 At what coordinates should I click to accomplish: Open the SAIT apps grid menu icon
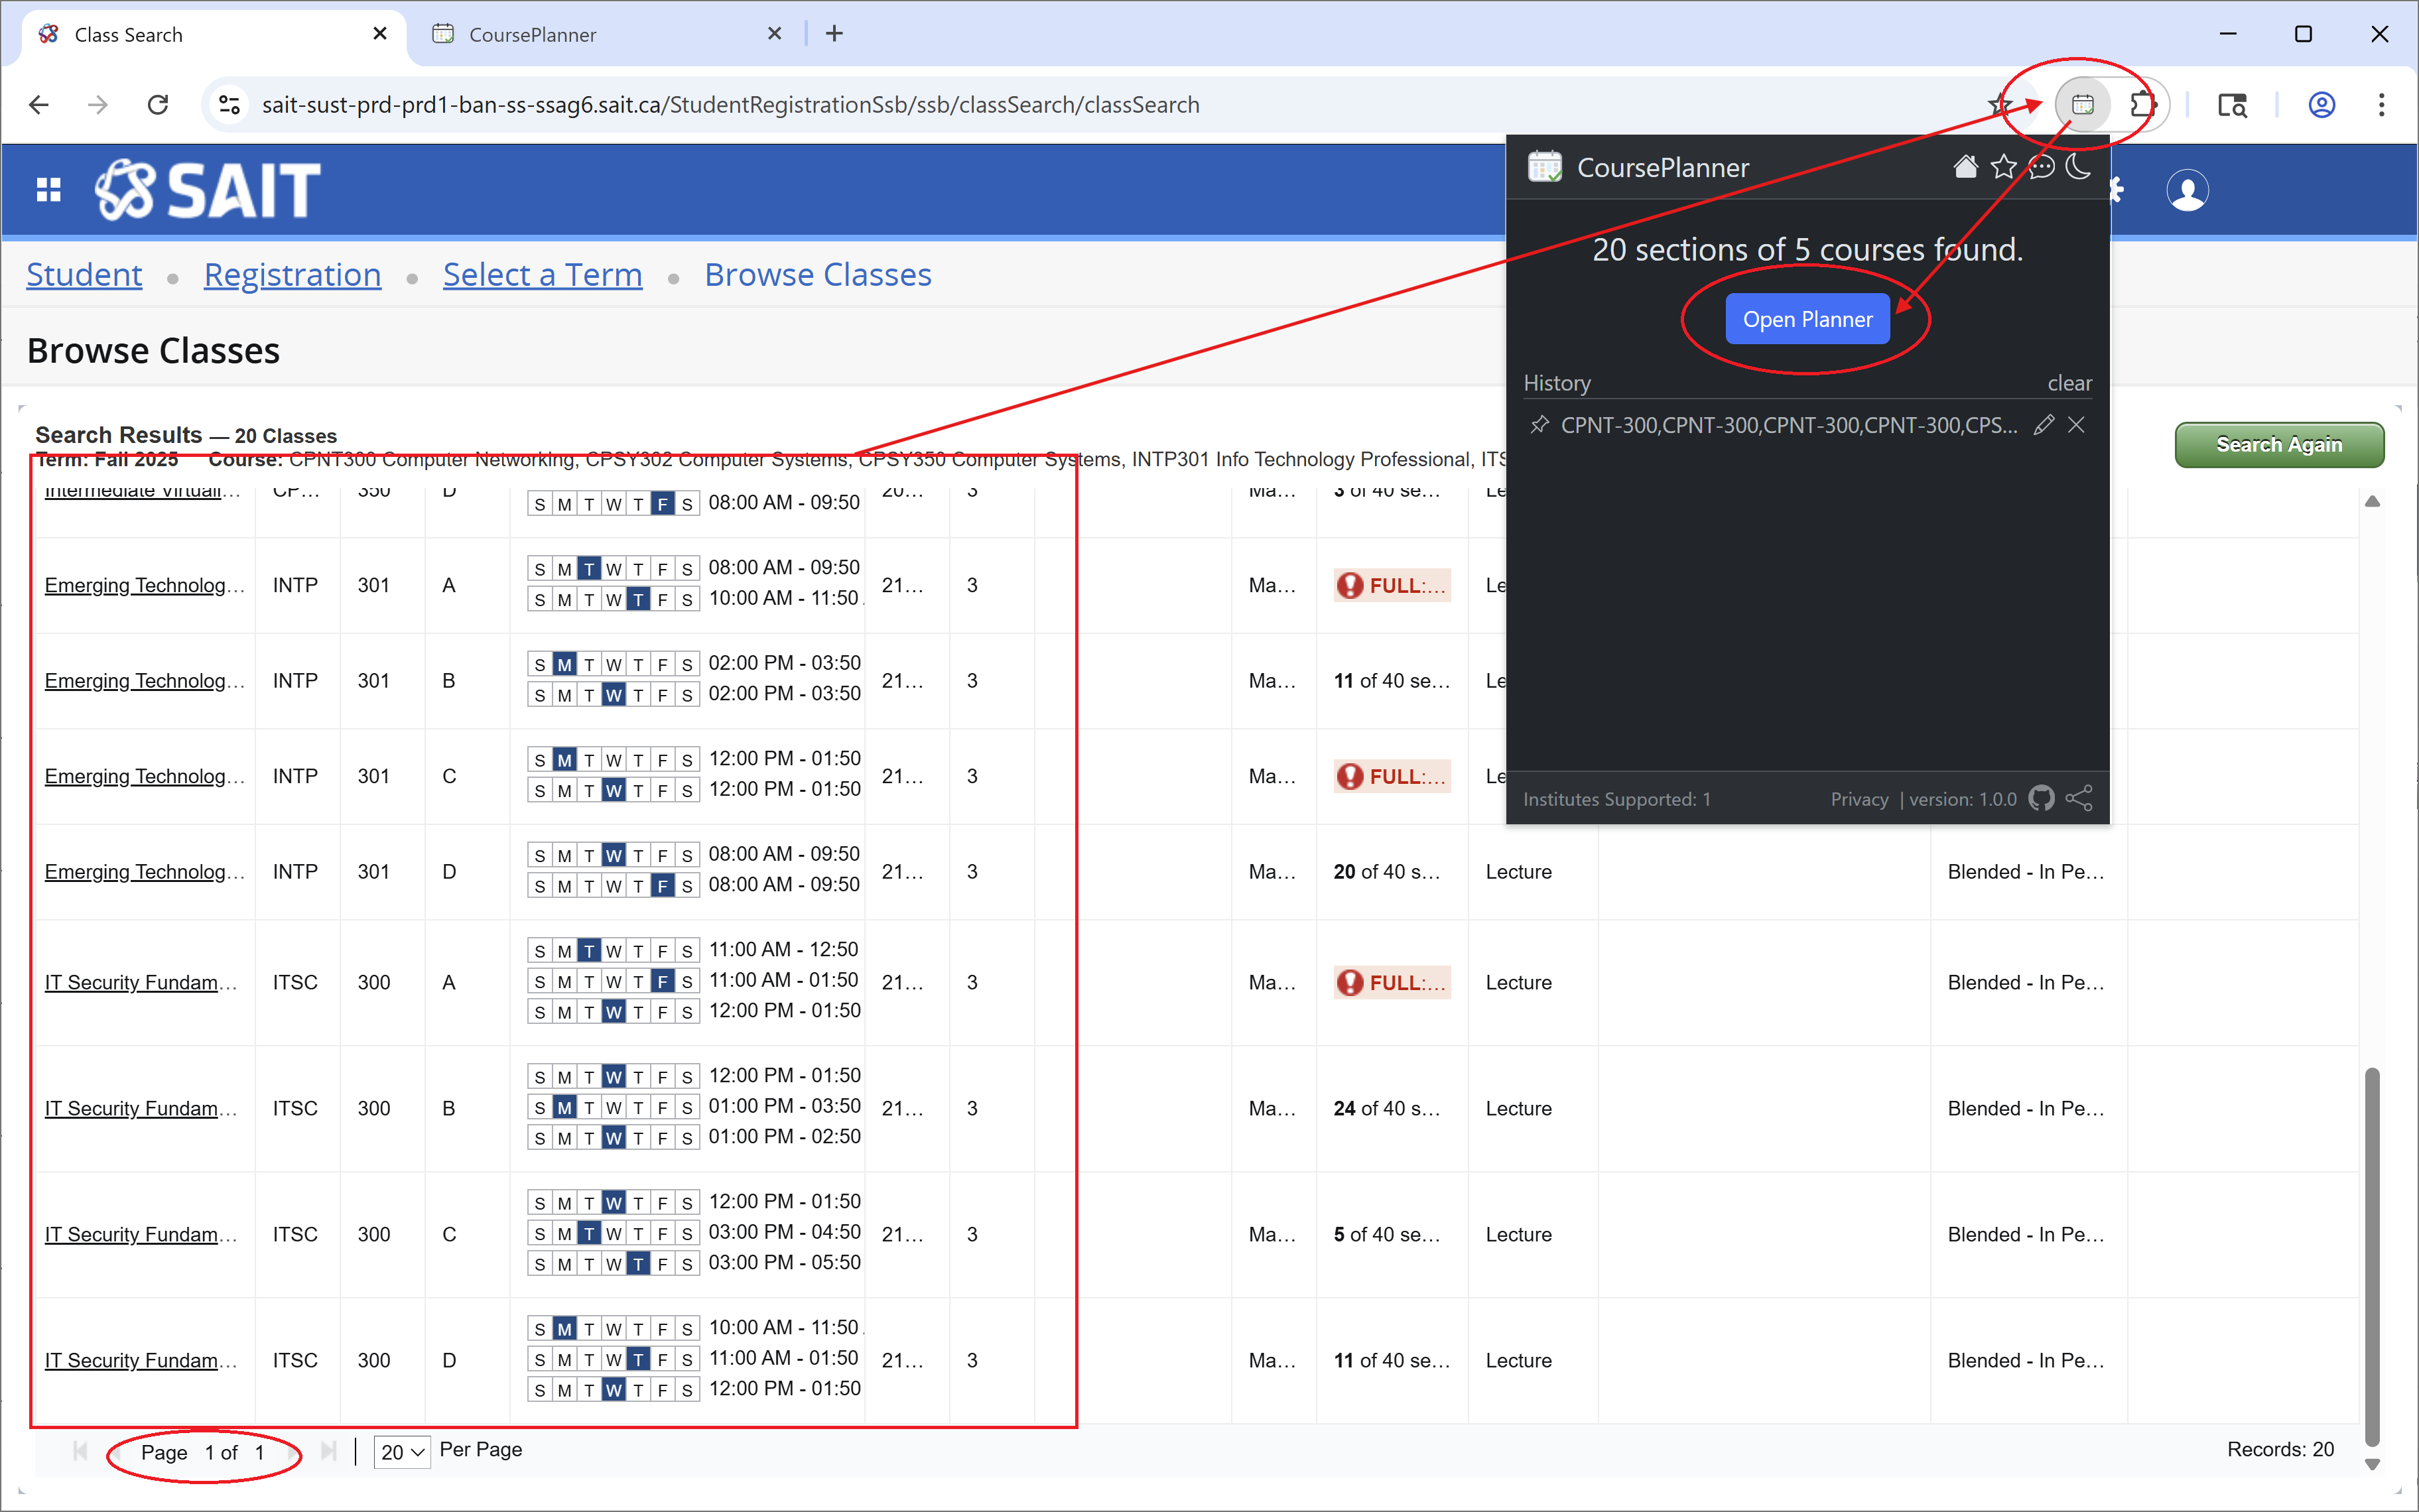[x=48, y=190]
